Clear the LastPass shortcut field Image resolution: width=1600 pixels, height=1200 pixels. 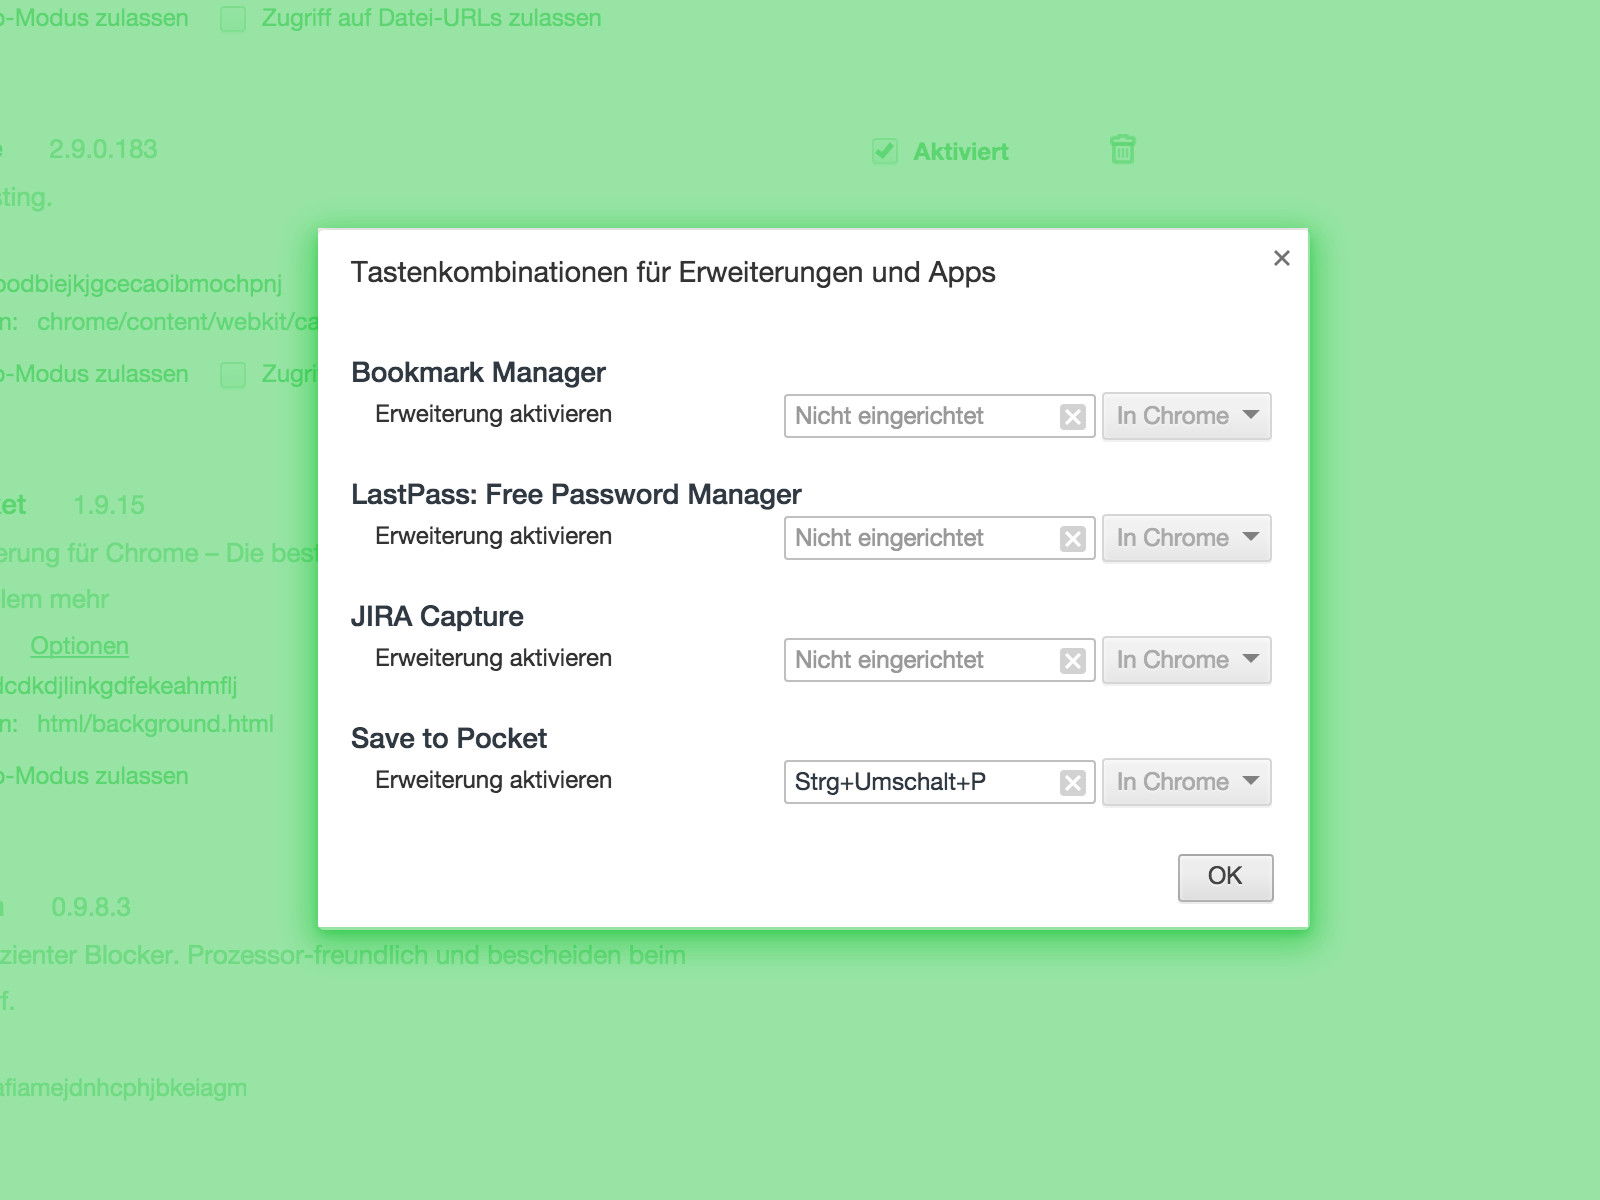click(1072, 539)
